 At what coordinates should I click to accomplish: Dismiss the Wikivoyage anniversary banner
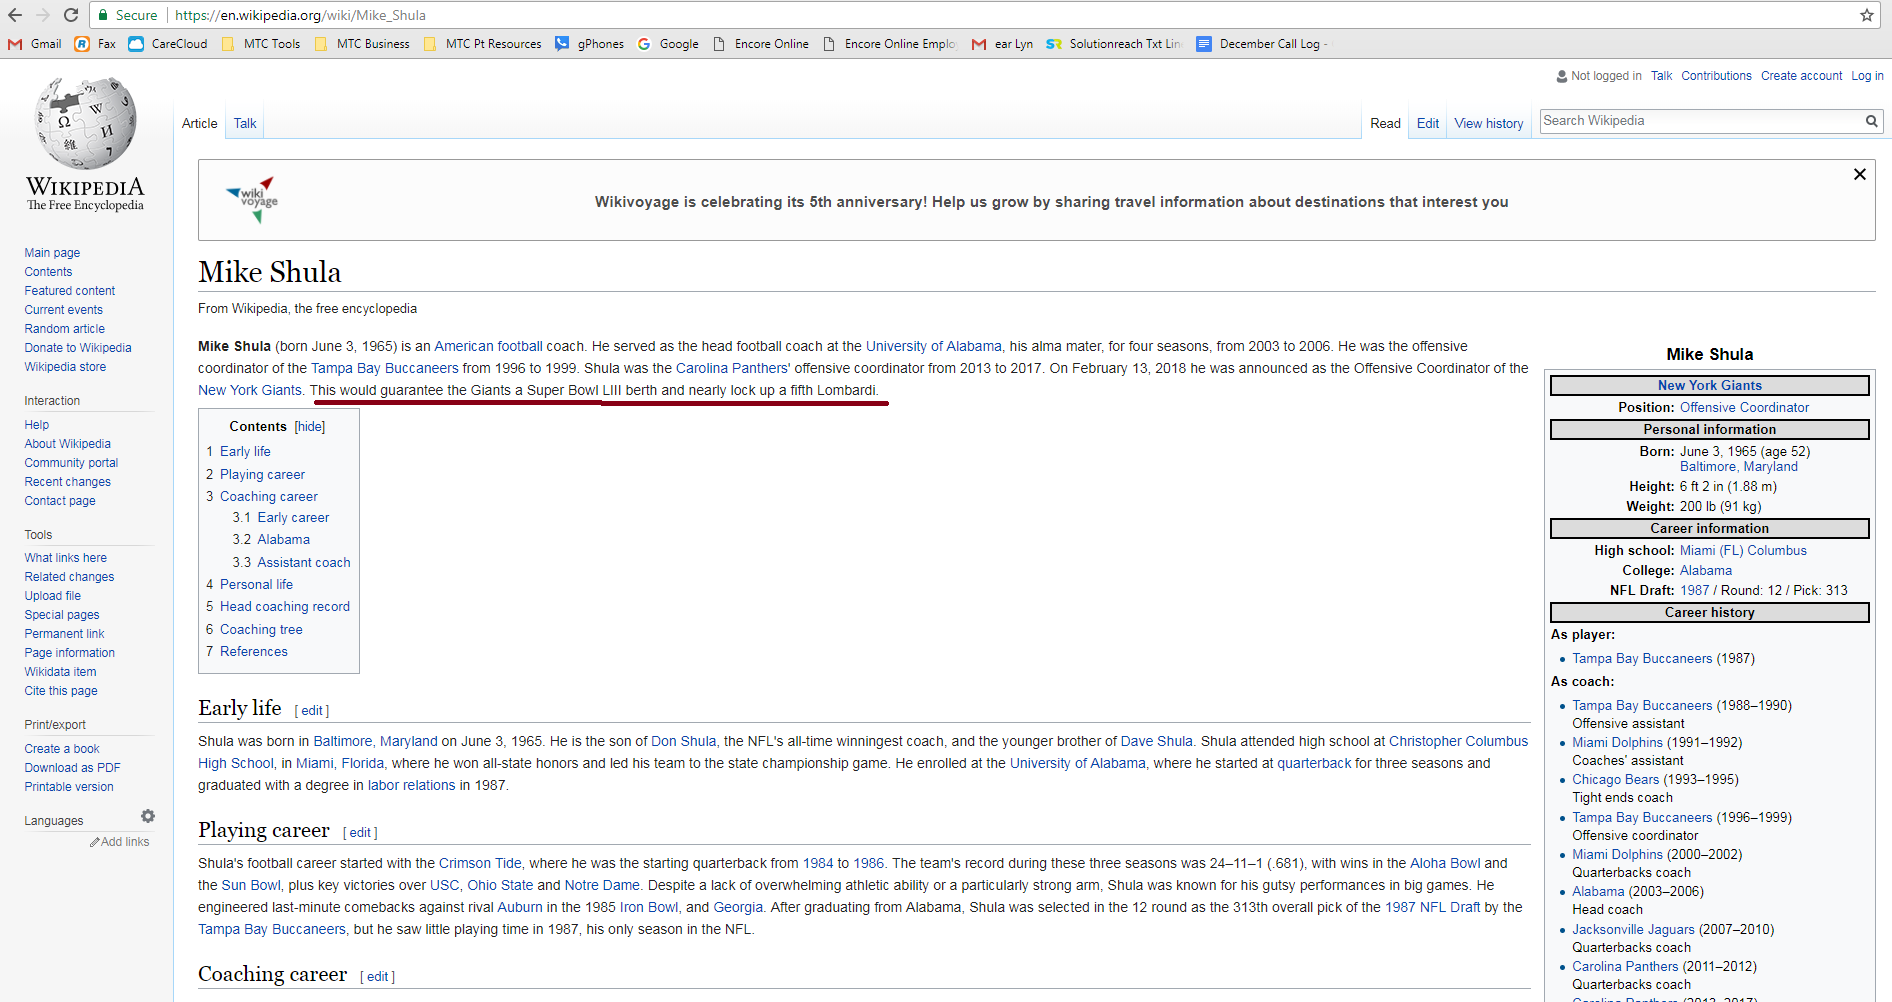click(1859, 174)
